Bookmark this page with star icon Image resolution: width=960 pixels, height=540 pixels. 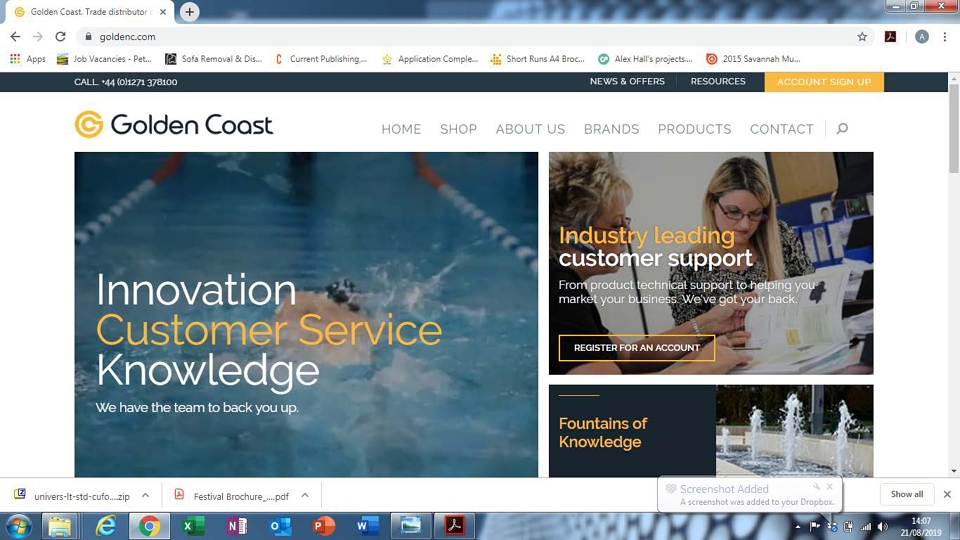(x=862, y=37)
